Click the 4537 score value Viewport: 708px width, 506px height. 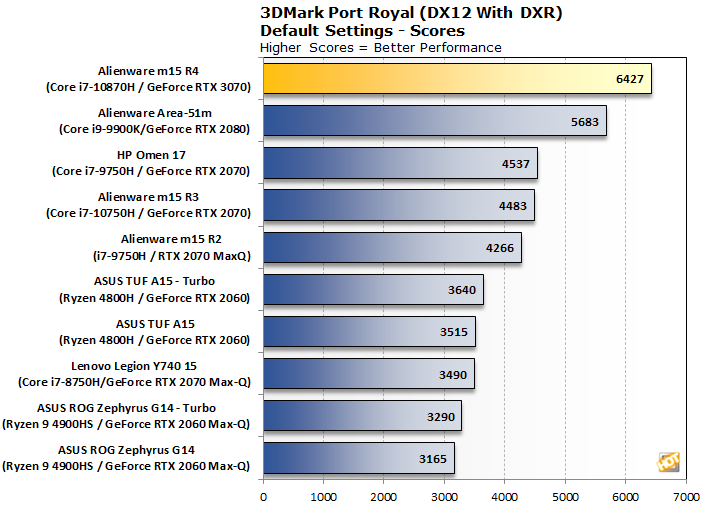(x=515, y=164)
